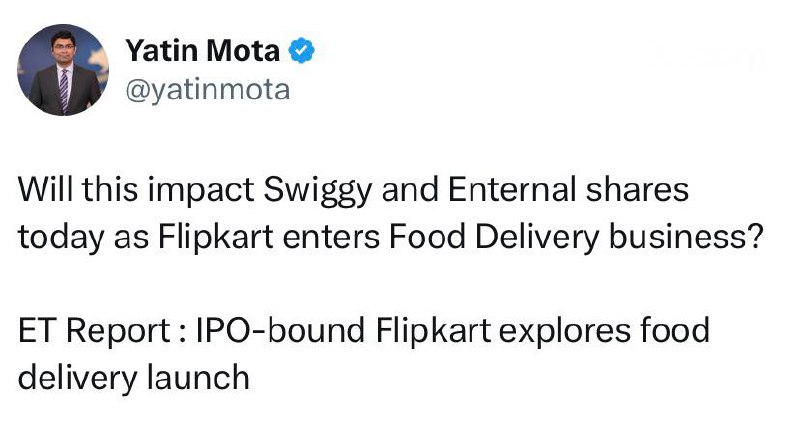Click the blue verified badge
The width and height of the screenshot is (800, 423).
(x=300, y=51)
